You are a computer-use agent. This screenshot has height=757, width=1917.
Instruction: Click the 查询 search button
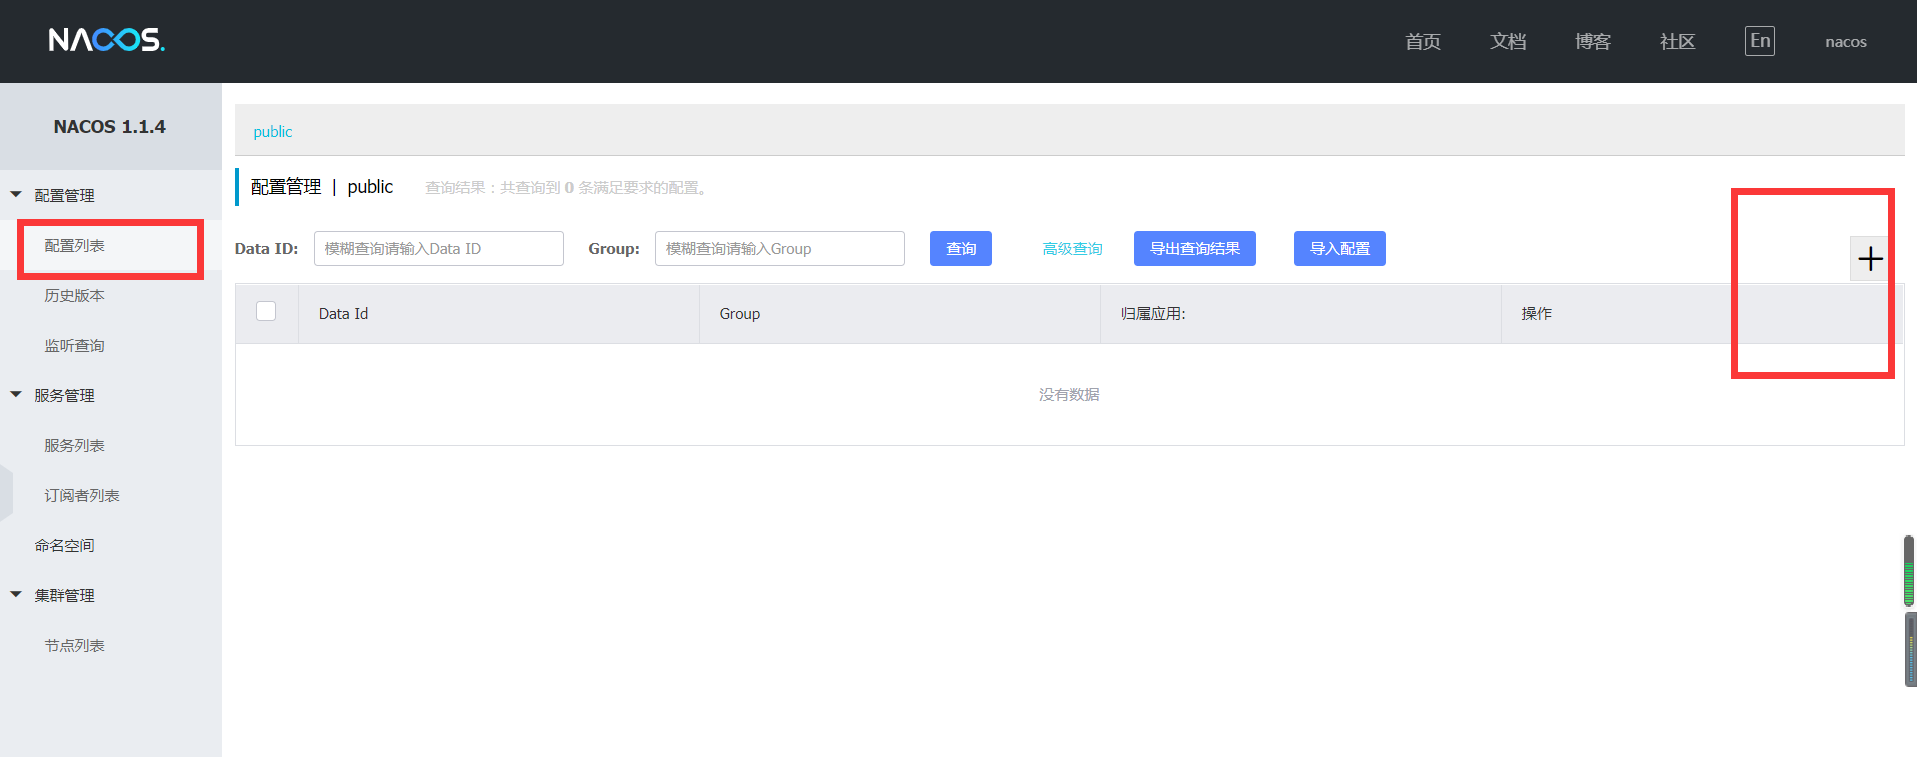[x=961, y=249]
